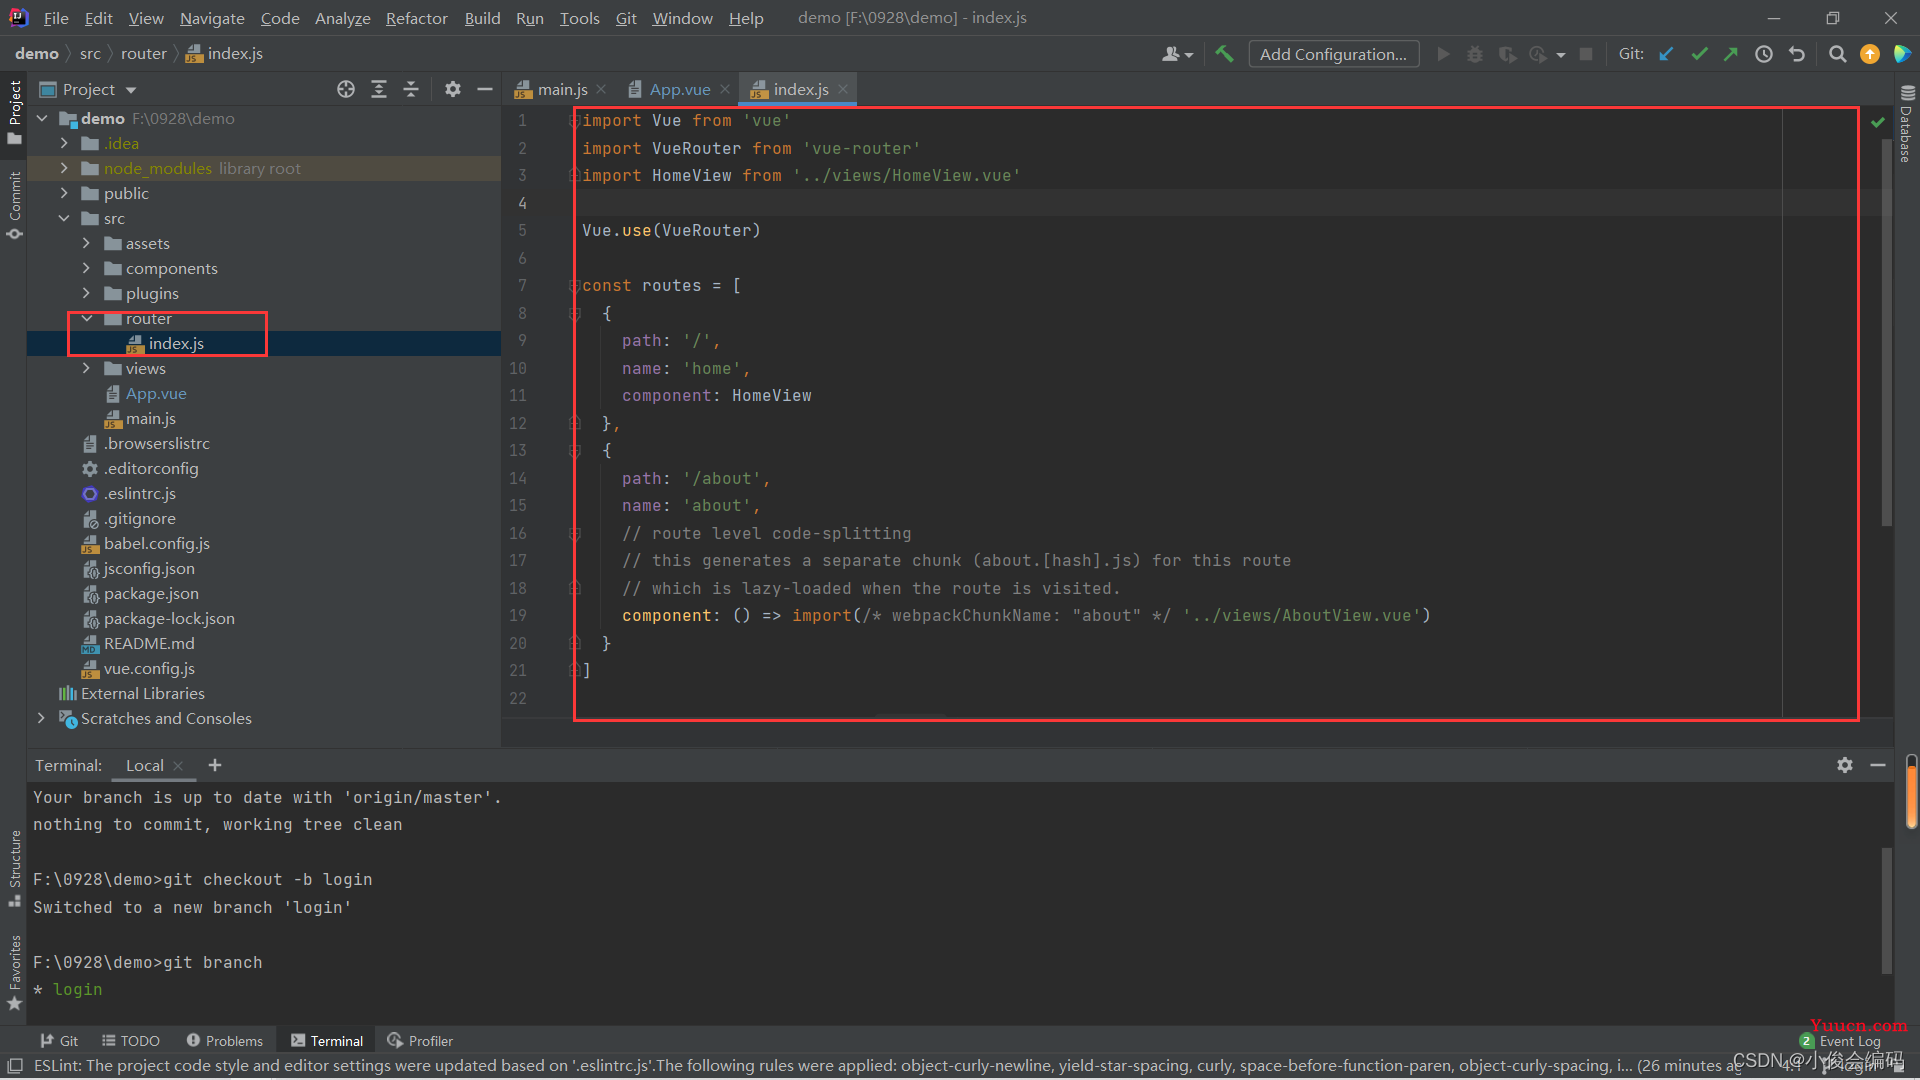Screen dimensions: 1920x1080
Task: Toggle code fold at const routes line
Action: pos(574,286)
